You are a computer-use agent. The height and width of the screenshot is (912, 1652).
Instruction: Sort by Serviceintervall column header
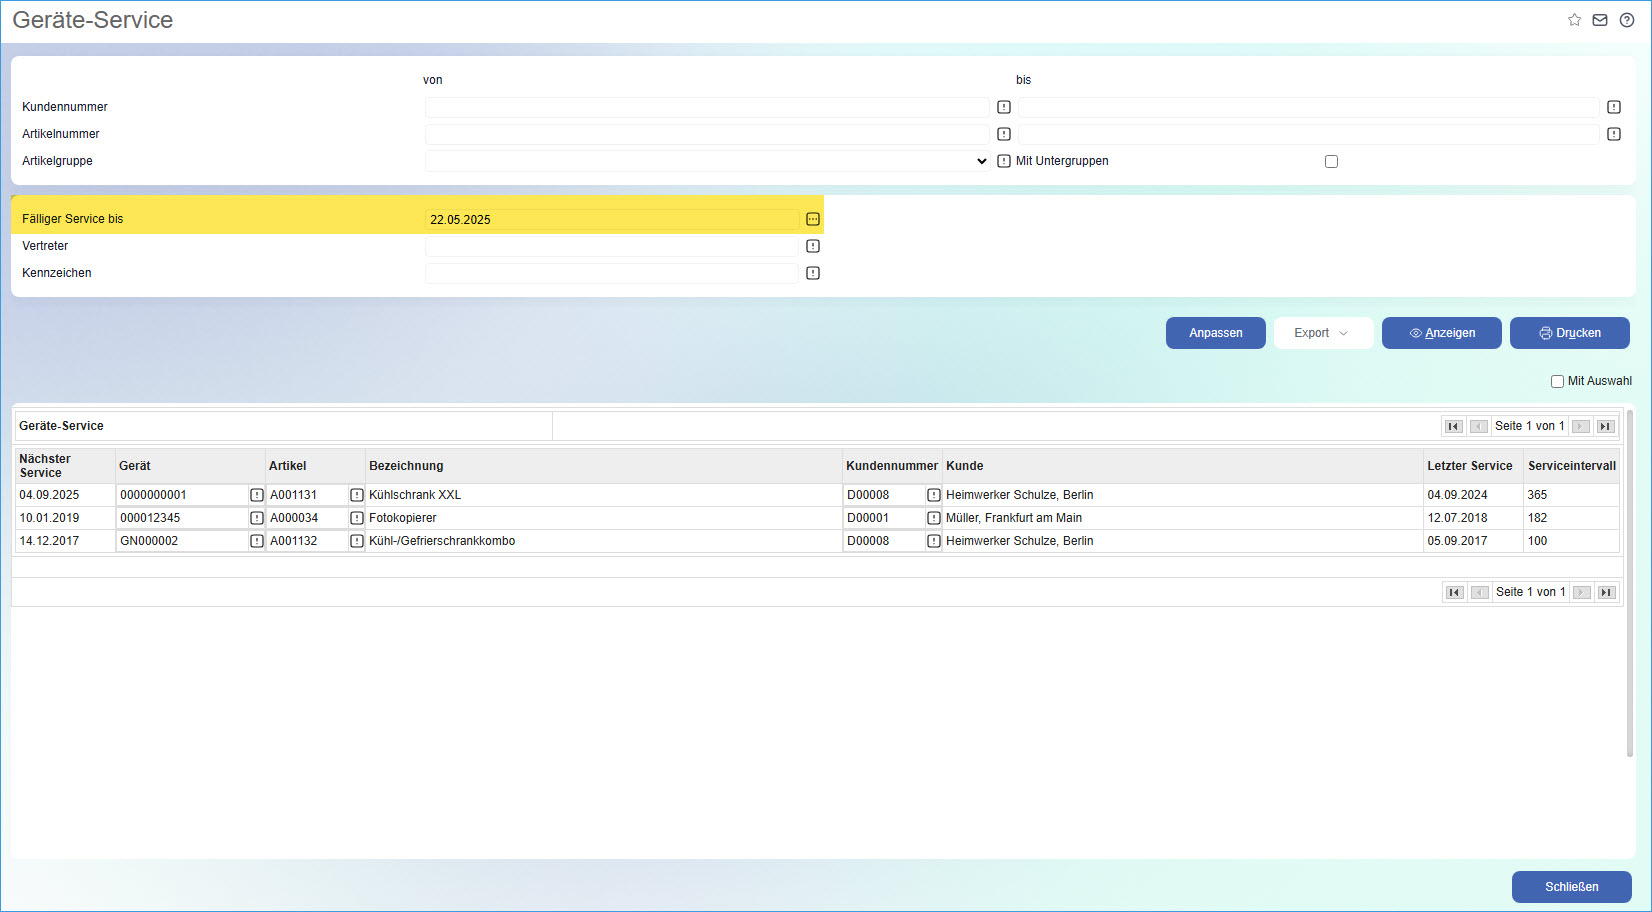click(x=1571, y=466)
